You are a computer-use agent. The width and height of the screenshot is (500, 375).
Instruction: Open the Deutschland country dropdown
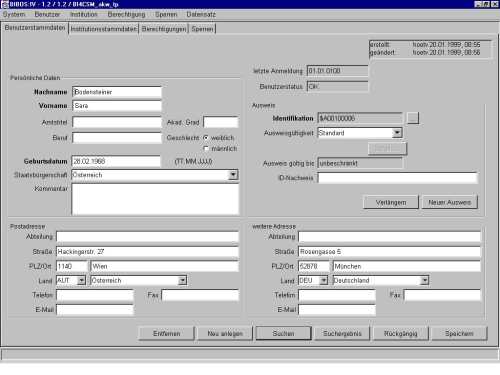click(x=424, y=281)
